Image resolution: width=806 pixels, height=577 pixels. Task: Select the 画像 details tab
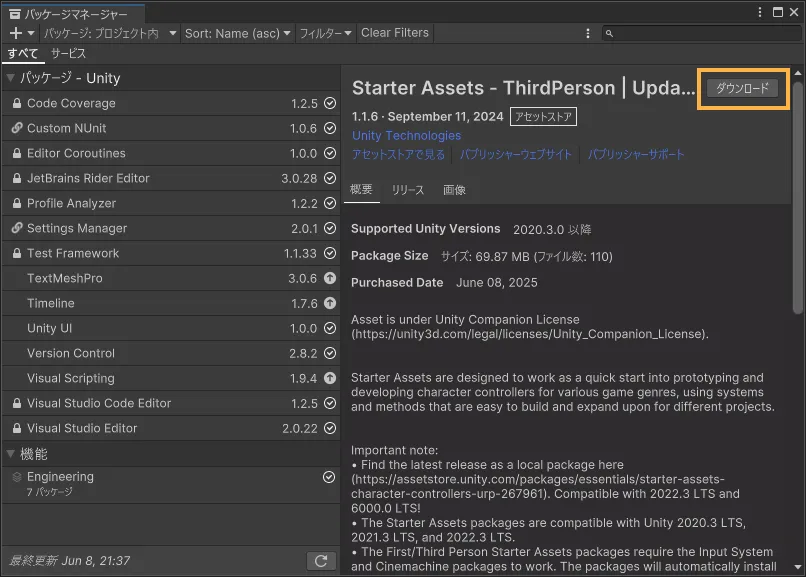click(x=454, y=190)
